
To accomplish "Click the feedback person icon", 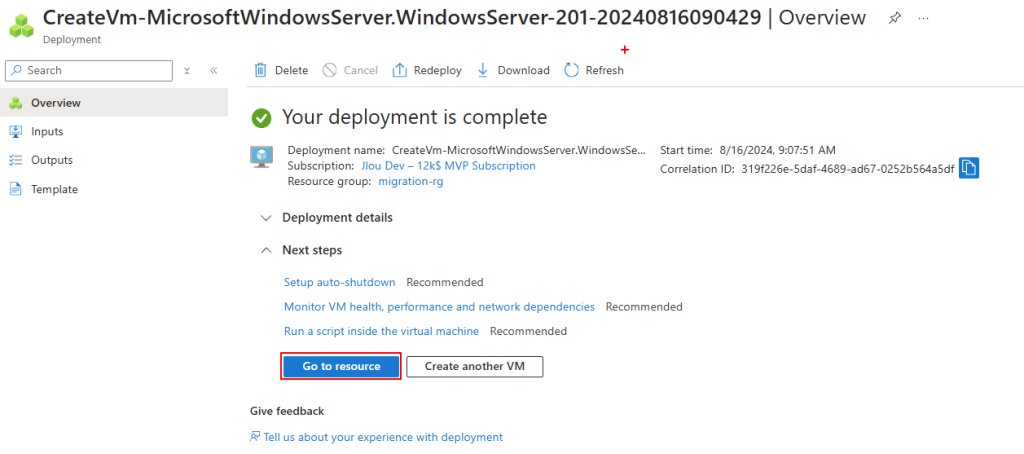I will tap(256, 437).
